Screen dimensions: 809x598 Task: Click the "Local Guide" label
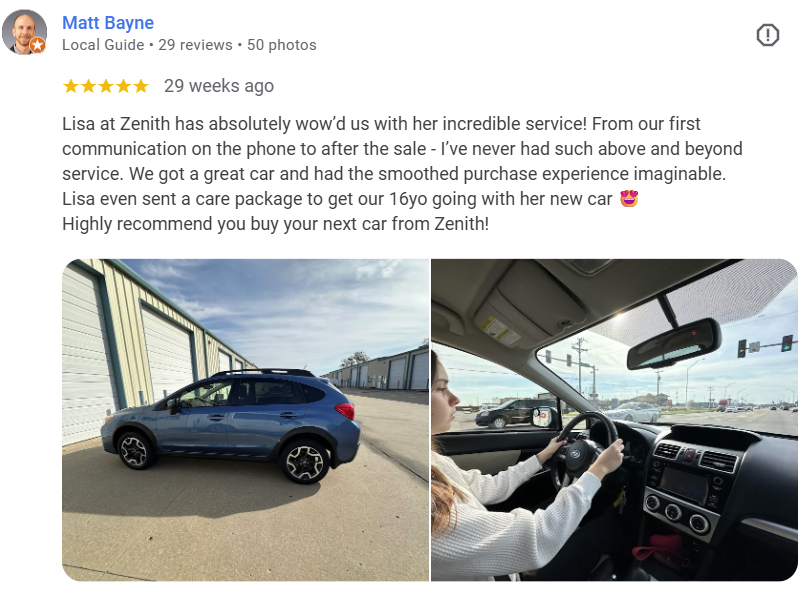pyautogui.click(x=103, y=45)
